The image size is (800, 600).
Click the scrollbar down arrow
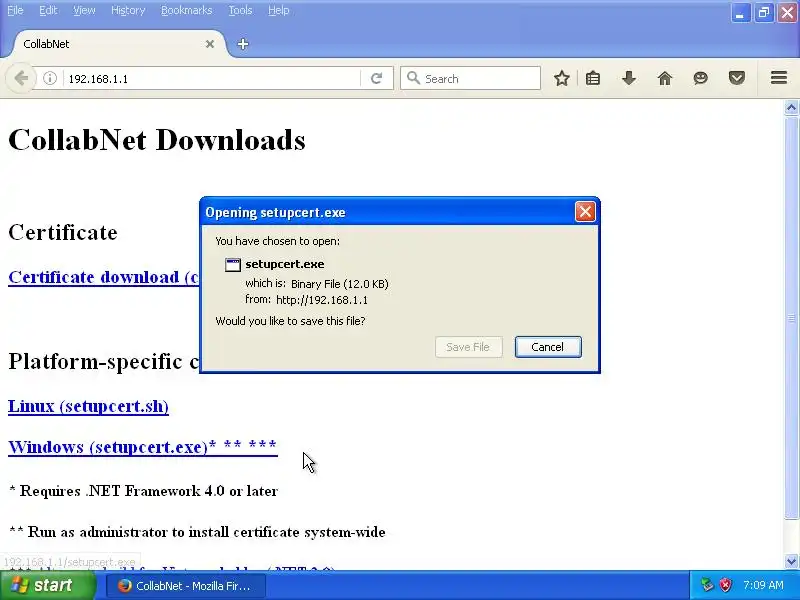791,561
